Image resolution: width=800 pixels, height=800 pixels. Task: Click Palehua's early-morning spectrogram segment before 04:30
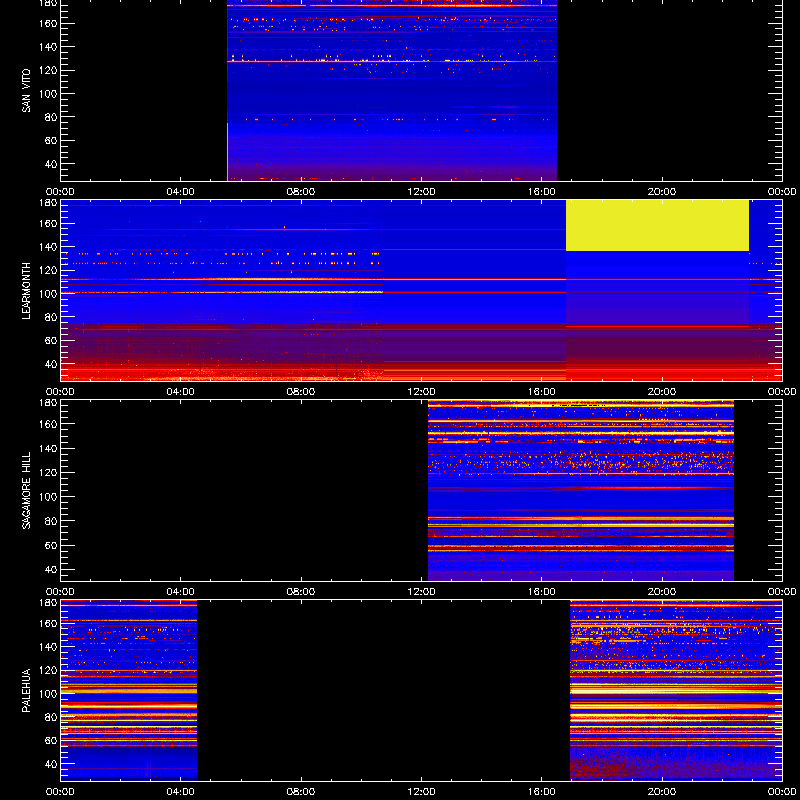click(129, 690)
